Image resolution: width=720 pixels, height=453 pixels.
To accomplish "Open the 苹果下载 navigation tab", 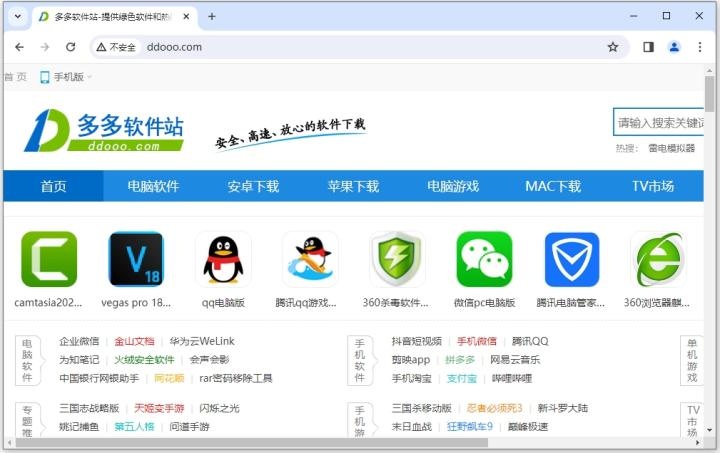I will point(353,186).
